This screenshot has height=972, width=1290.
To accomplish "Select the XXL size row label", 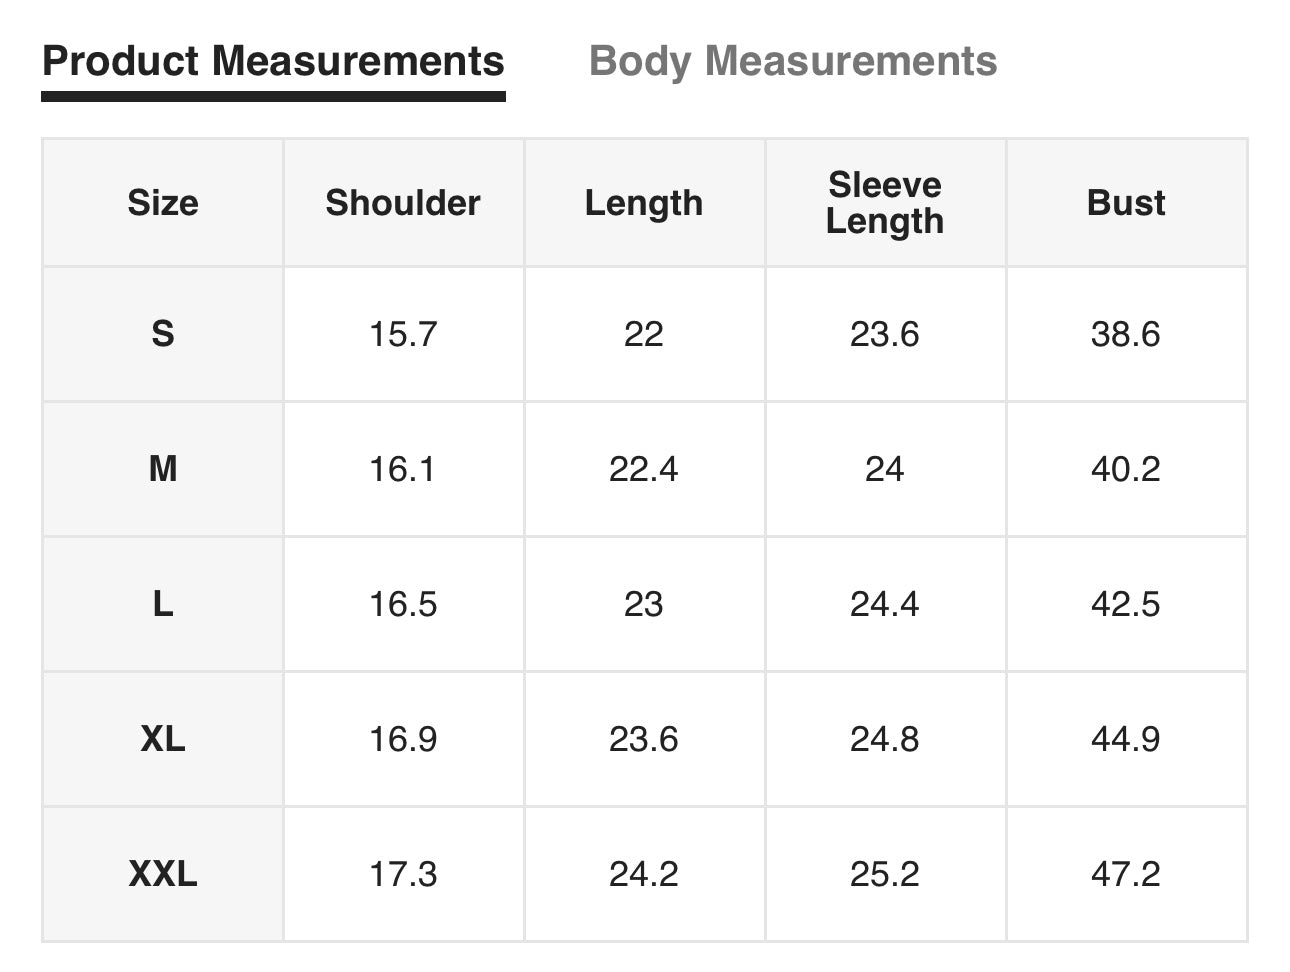I will pos(163,874).
